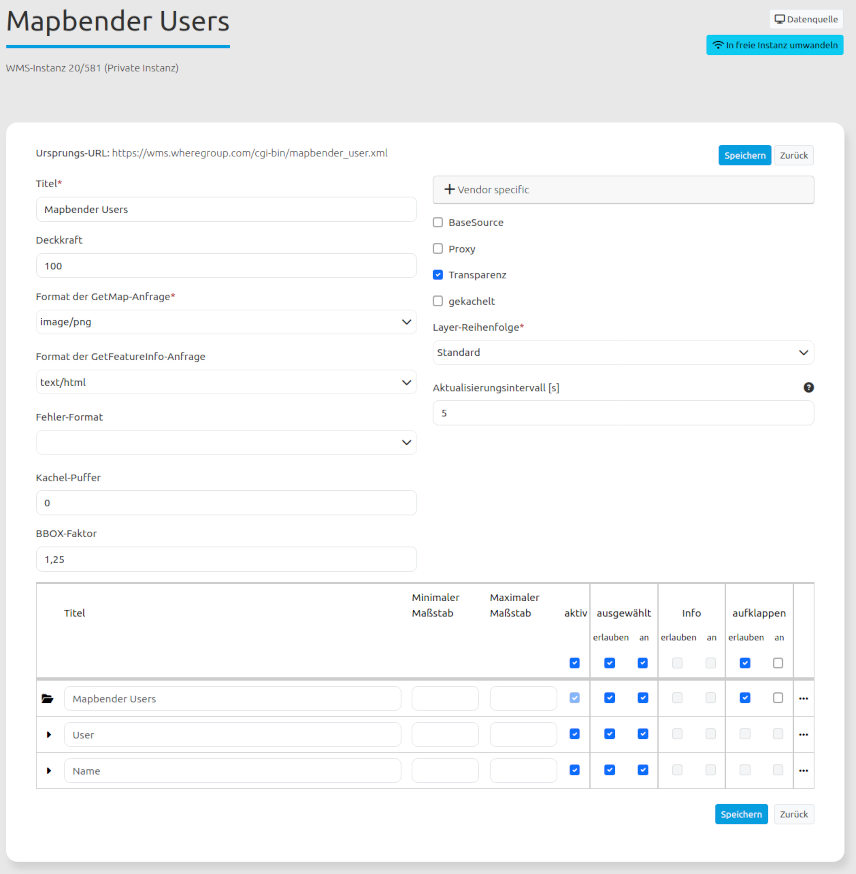The width and height of the screenshot is (856, 874).
Task: Open the Fehler-Format dropdown
Action: [226, 442]
